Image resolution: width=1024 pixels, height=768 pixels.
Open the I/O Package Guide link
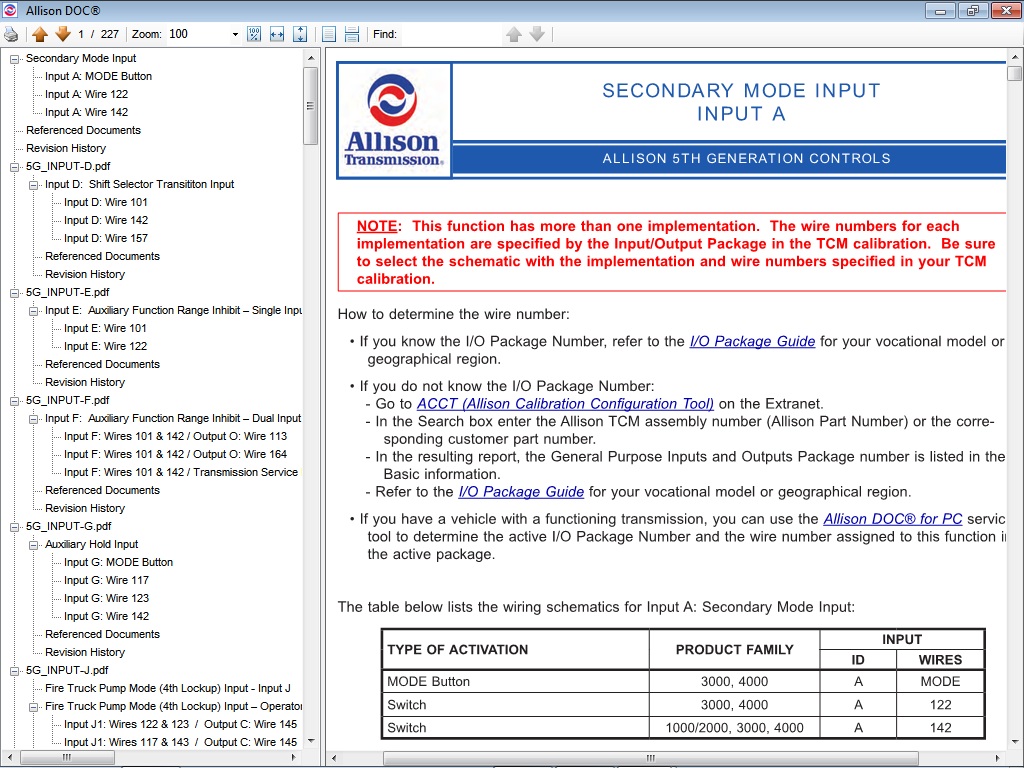[752, 341]
